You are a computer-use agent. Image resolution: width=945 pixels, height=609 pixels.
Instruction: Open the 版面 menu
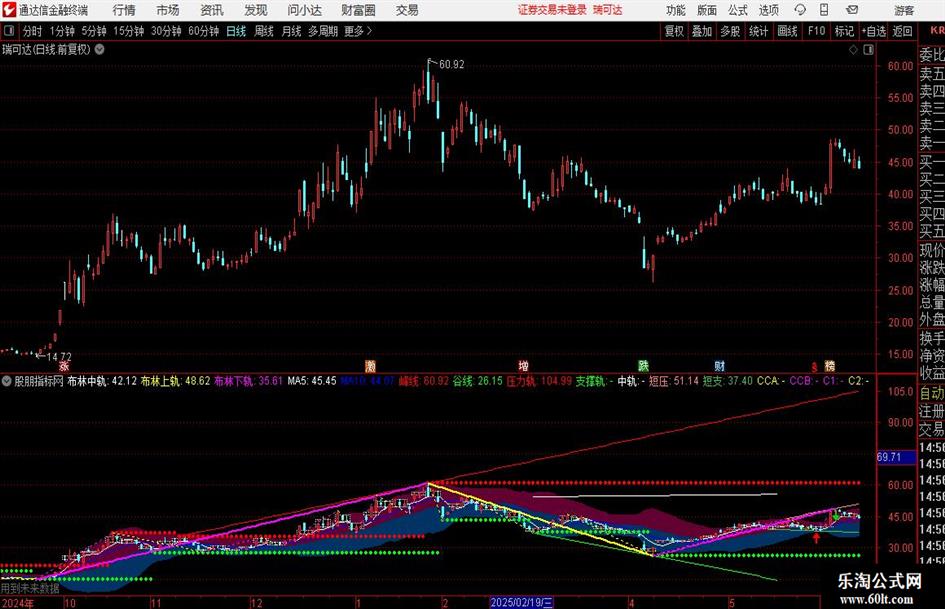pos(706,10)
